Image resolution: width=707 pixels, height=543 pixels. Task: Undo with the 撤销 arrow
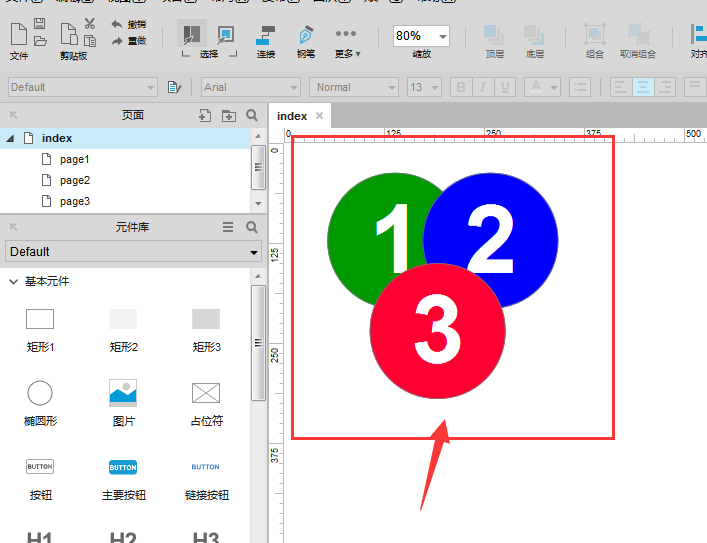point(129,24)
